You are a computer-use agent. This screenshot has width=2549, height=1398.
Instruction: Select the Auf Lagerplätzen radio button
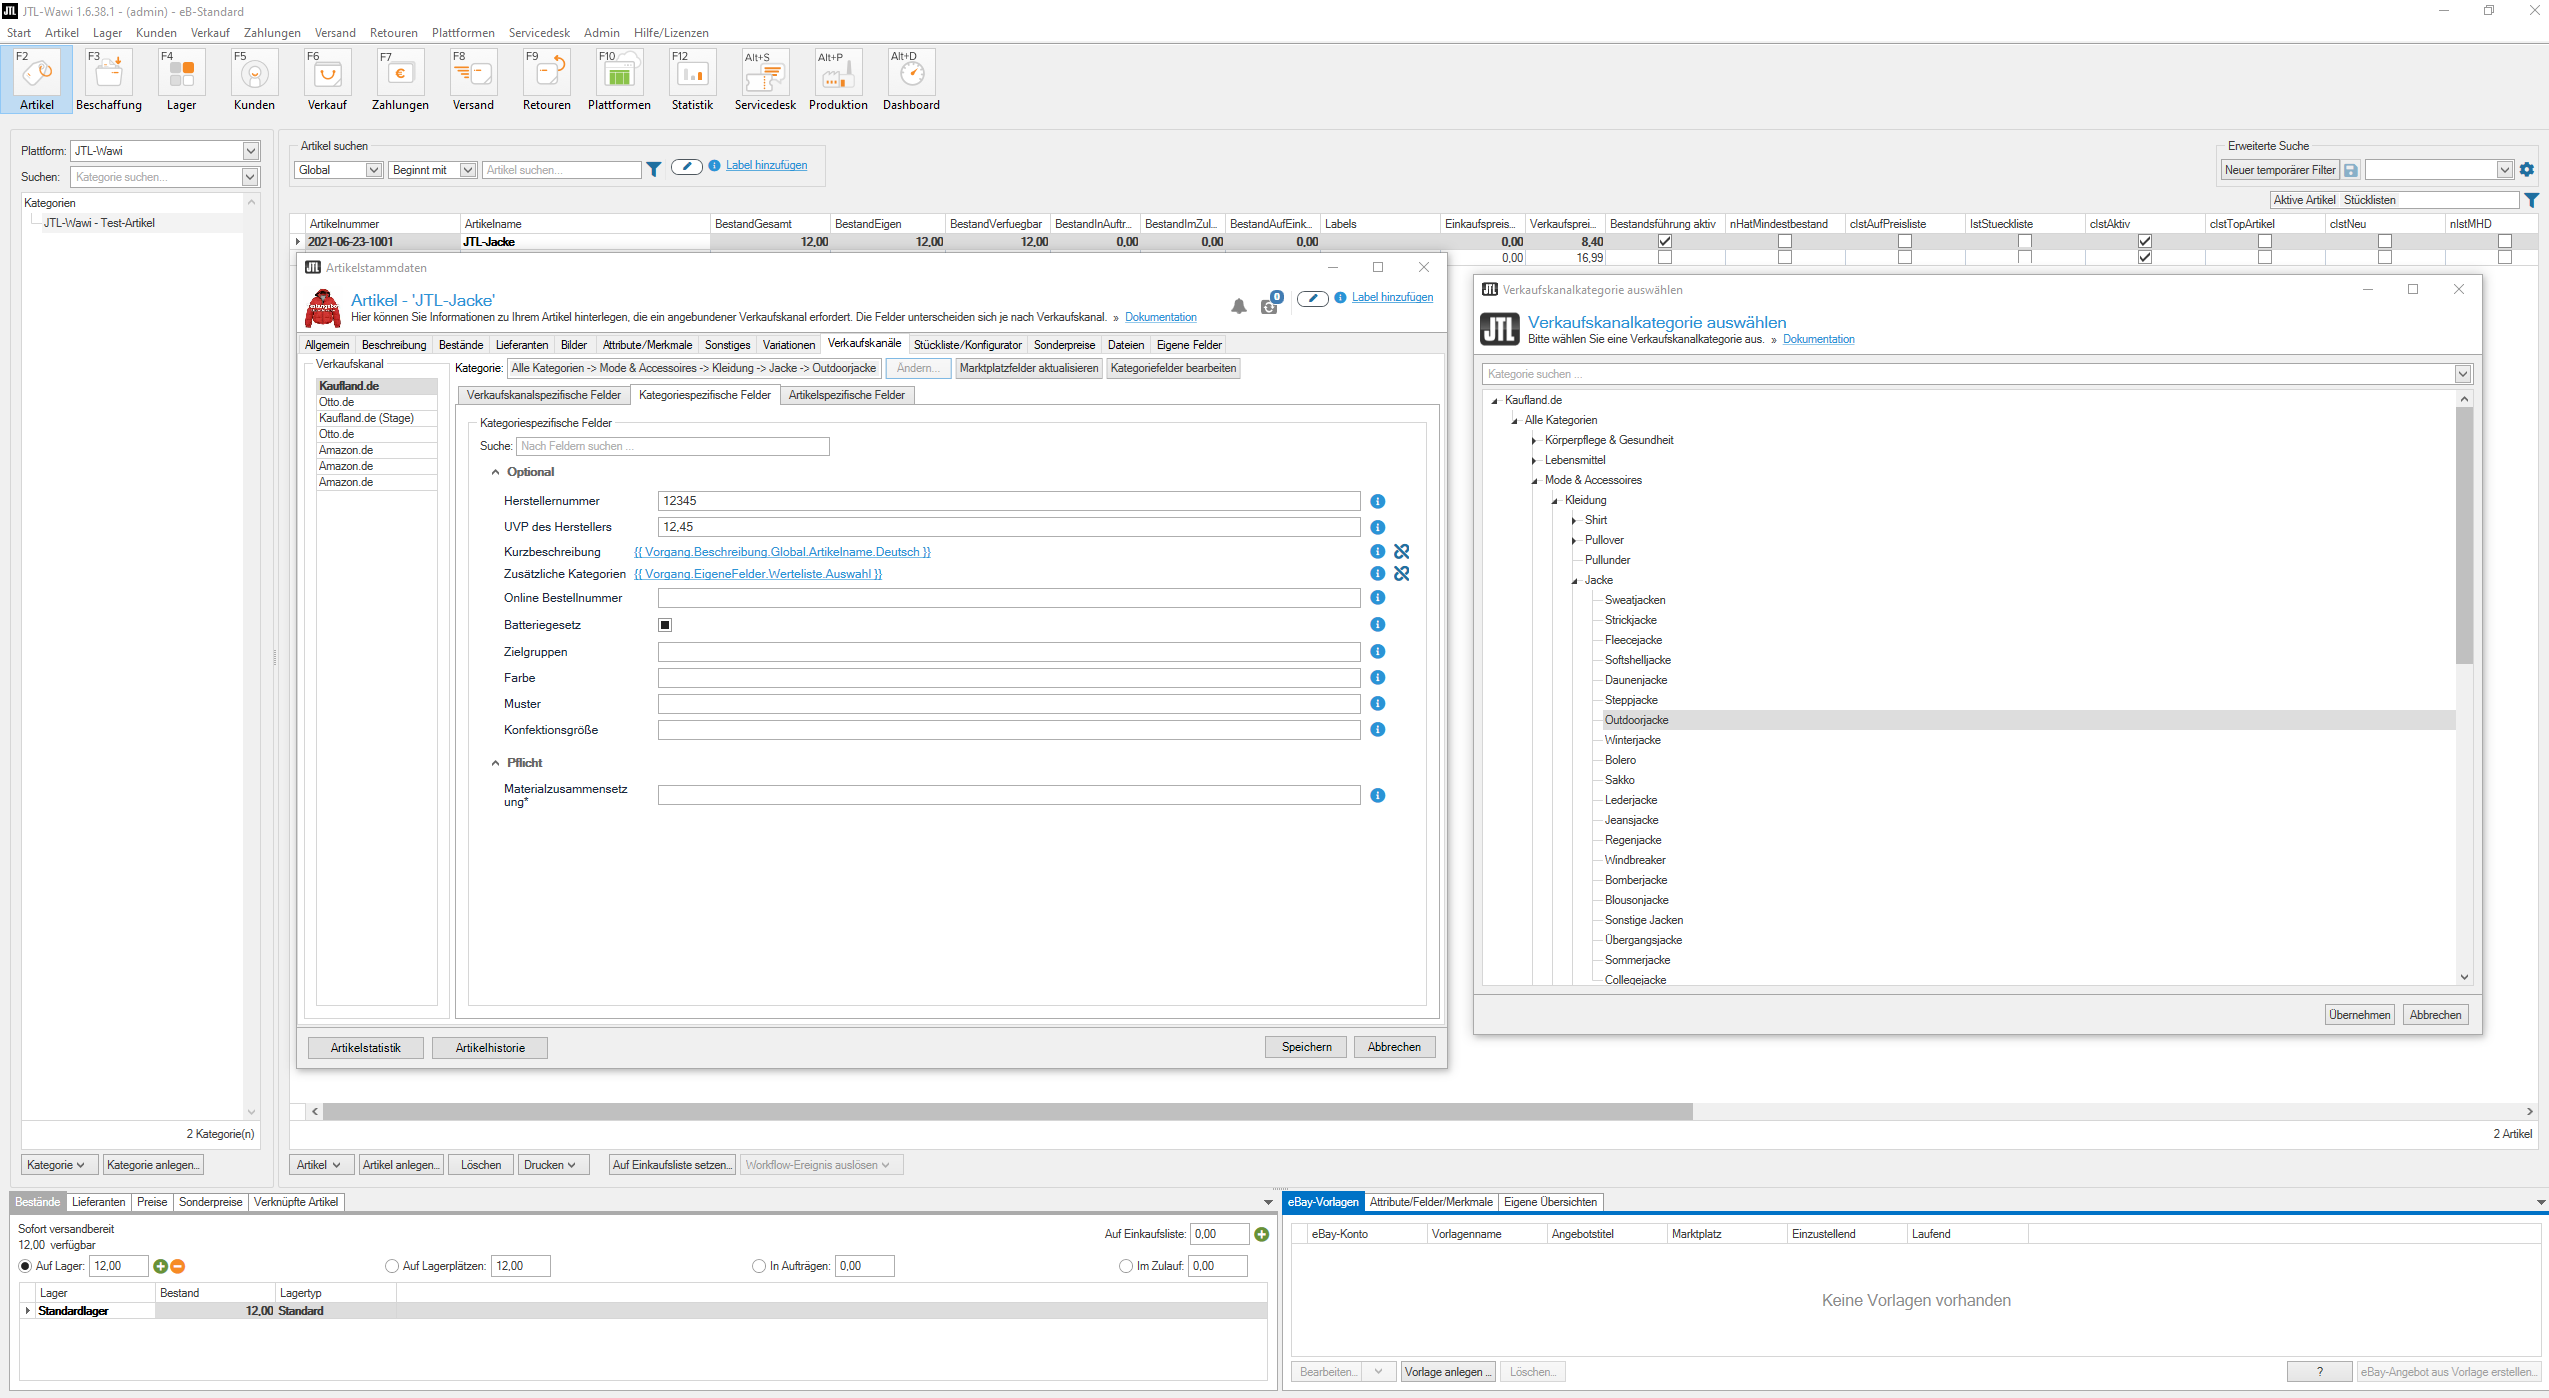click(x=392, y=1266)
